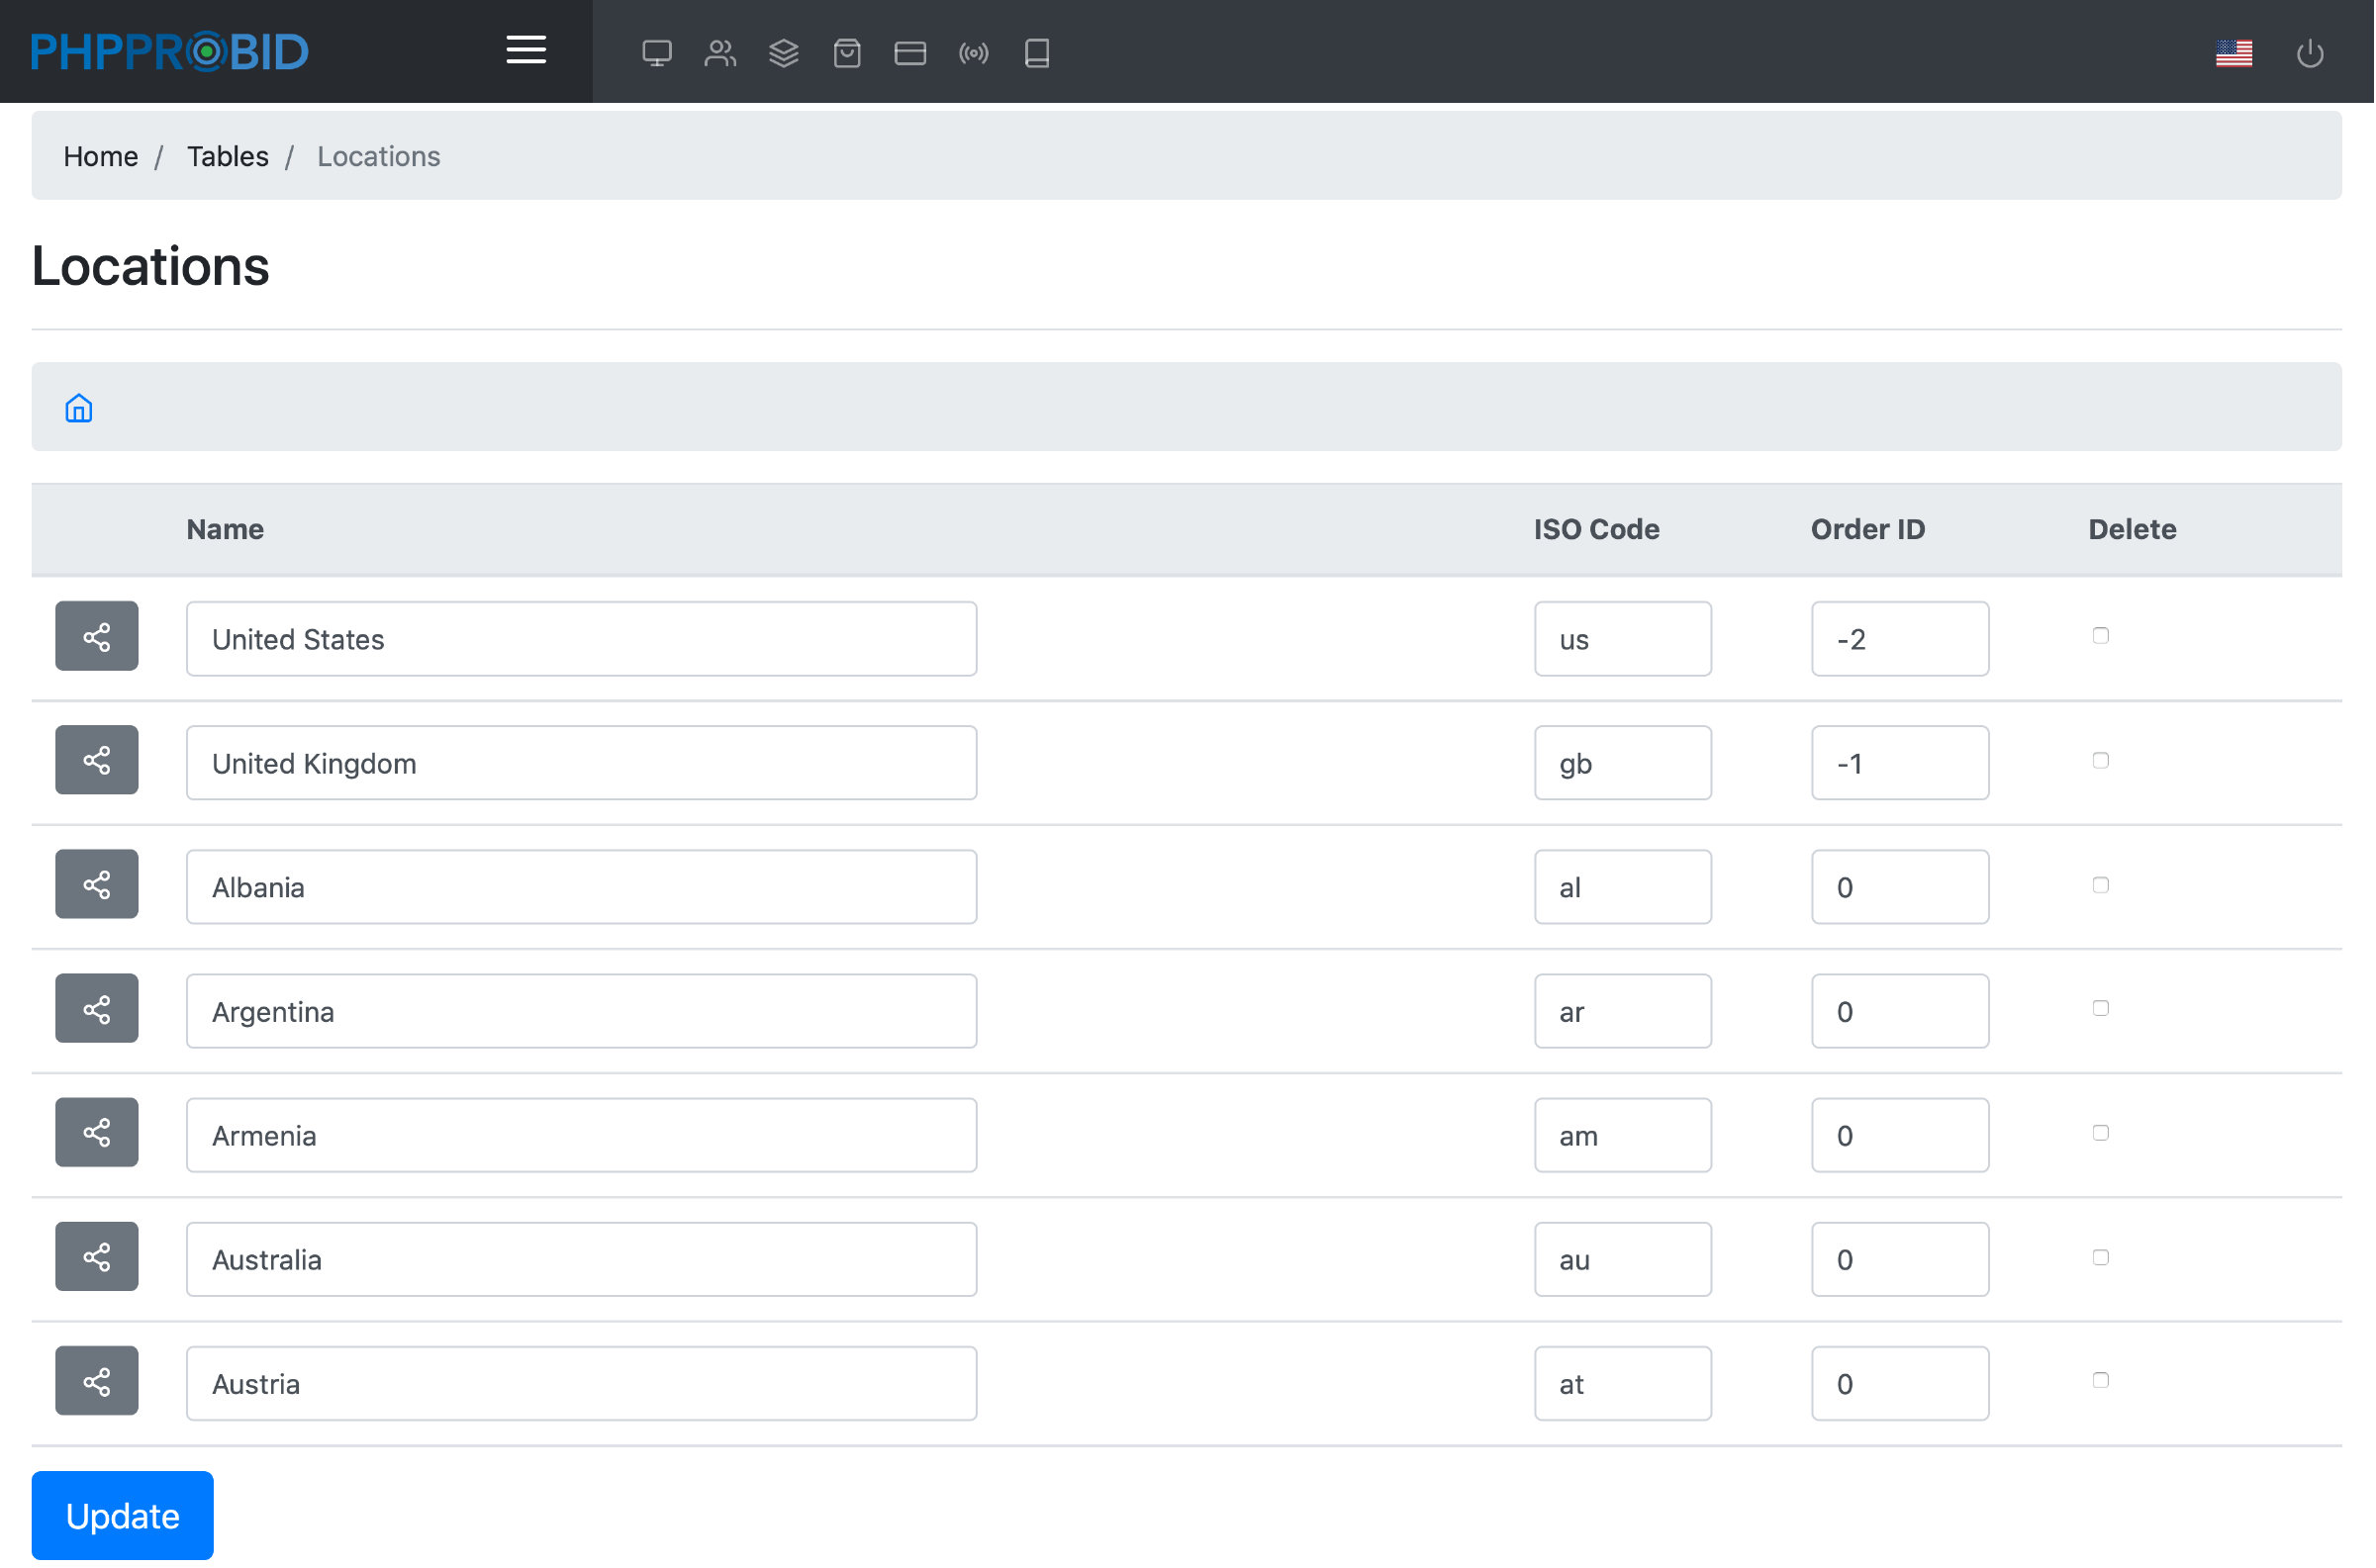Open the monitor dashboard icon in navbar

click(x=656, y=53)
